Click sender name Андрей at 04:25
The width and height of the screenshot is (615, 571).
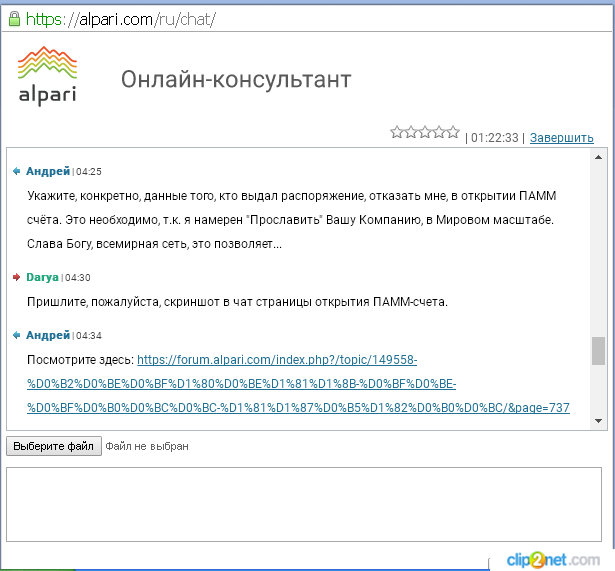48,171
